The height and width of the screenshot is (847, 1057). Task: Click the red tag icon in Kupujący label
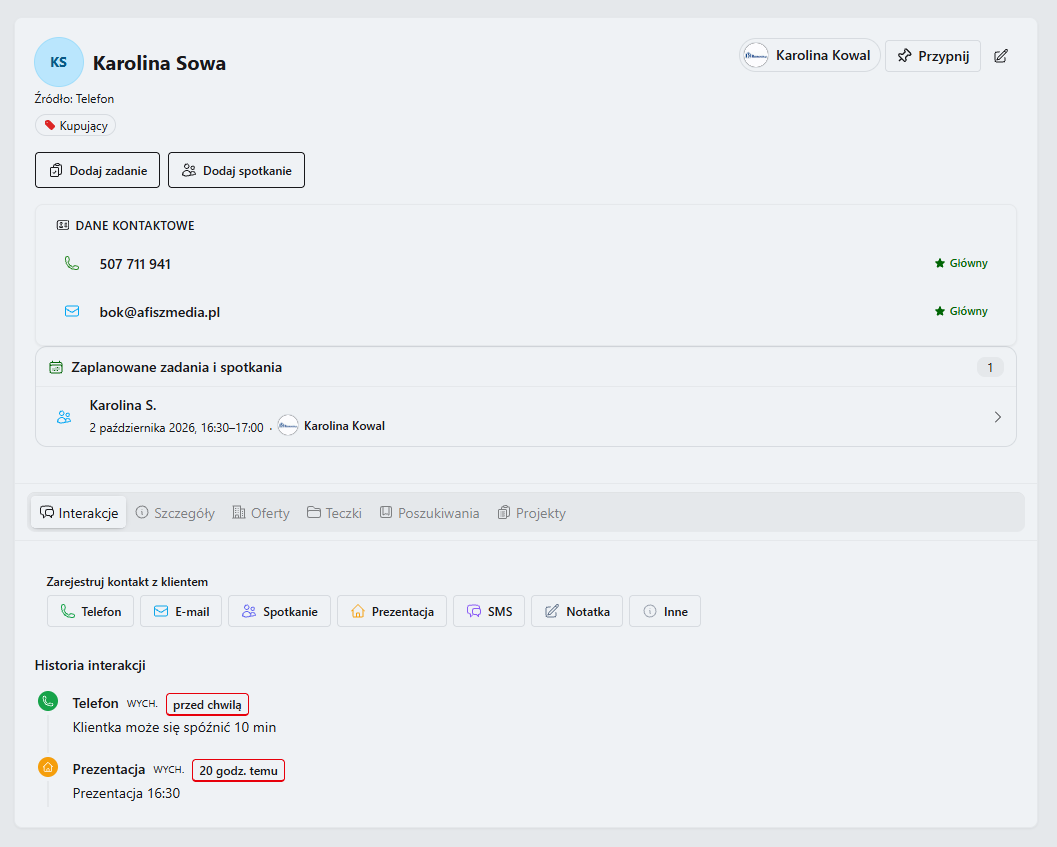(x=49, y=125)
